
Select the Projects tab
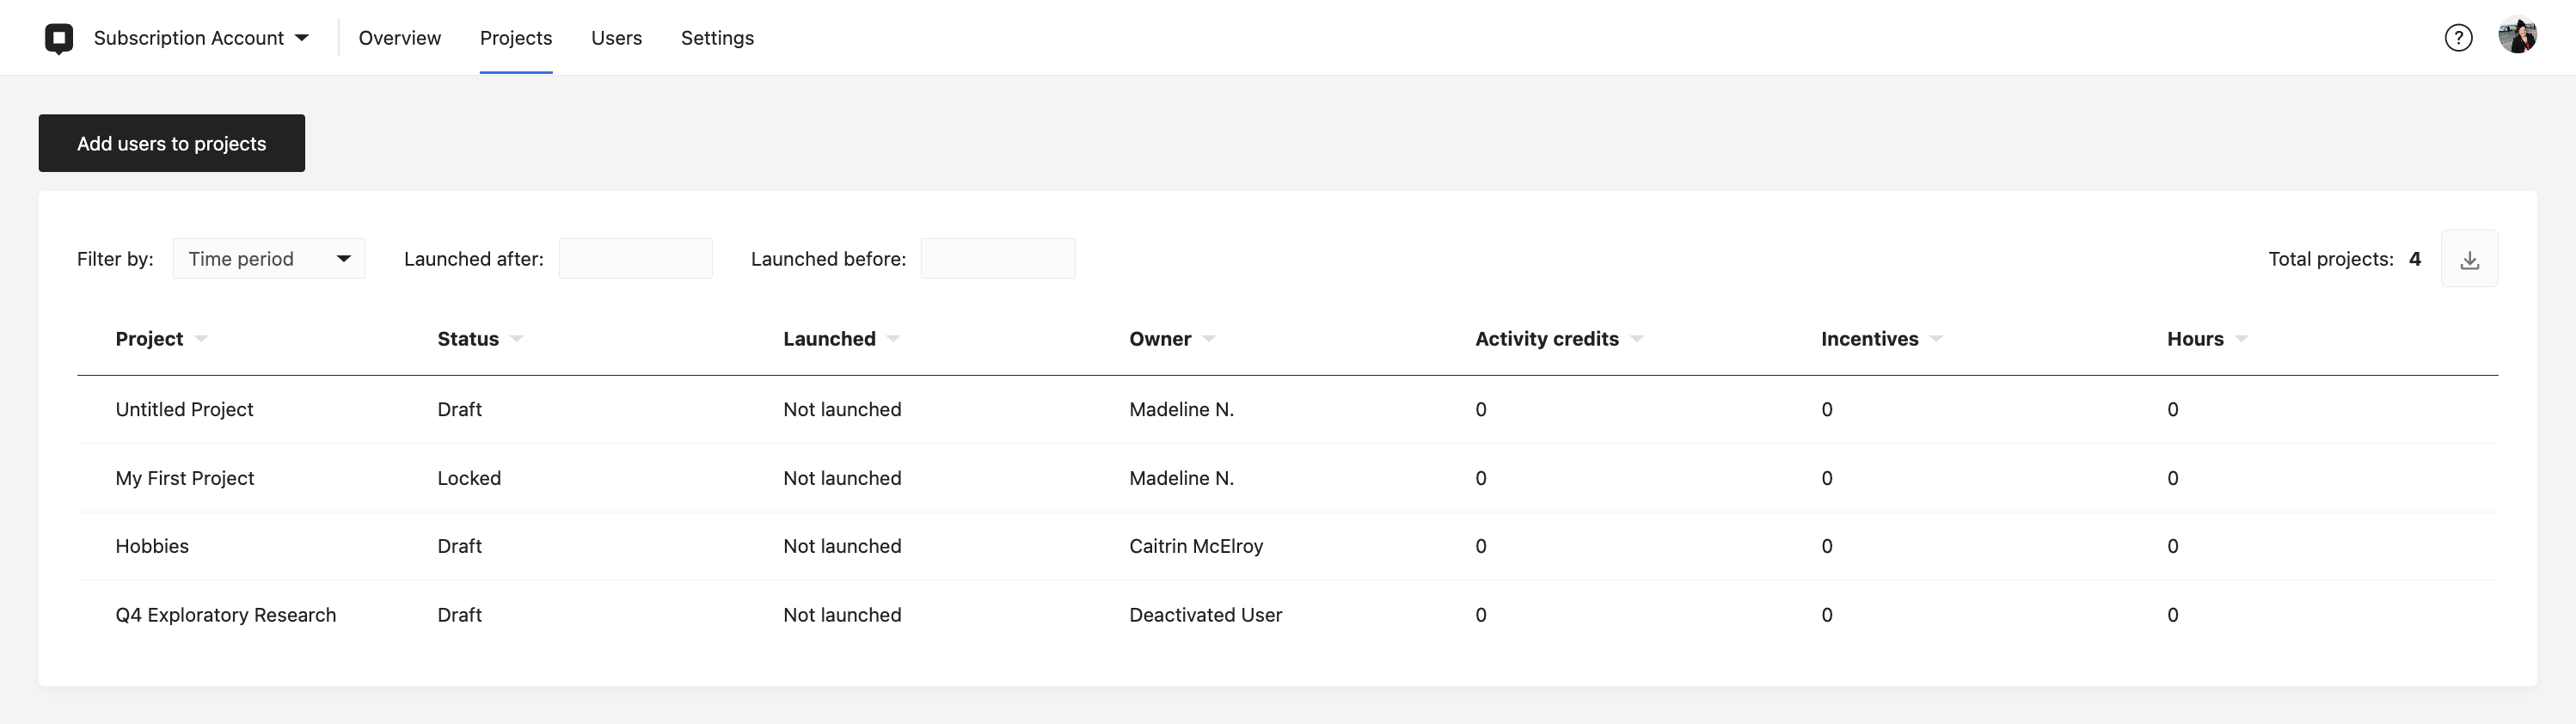coord(516,38)
